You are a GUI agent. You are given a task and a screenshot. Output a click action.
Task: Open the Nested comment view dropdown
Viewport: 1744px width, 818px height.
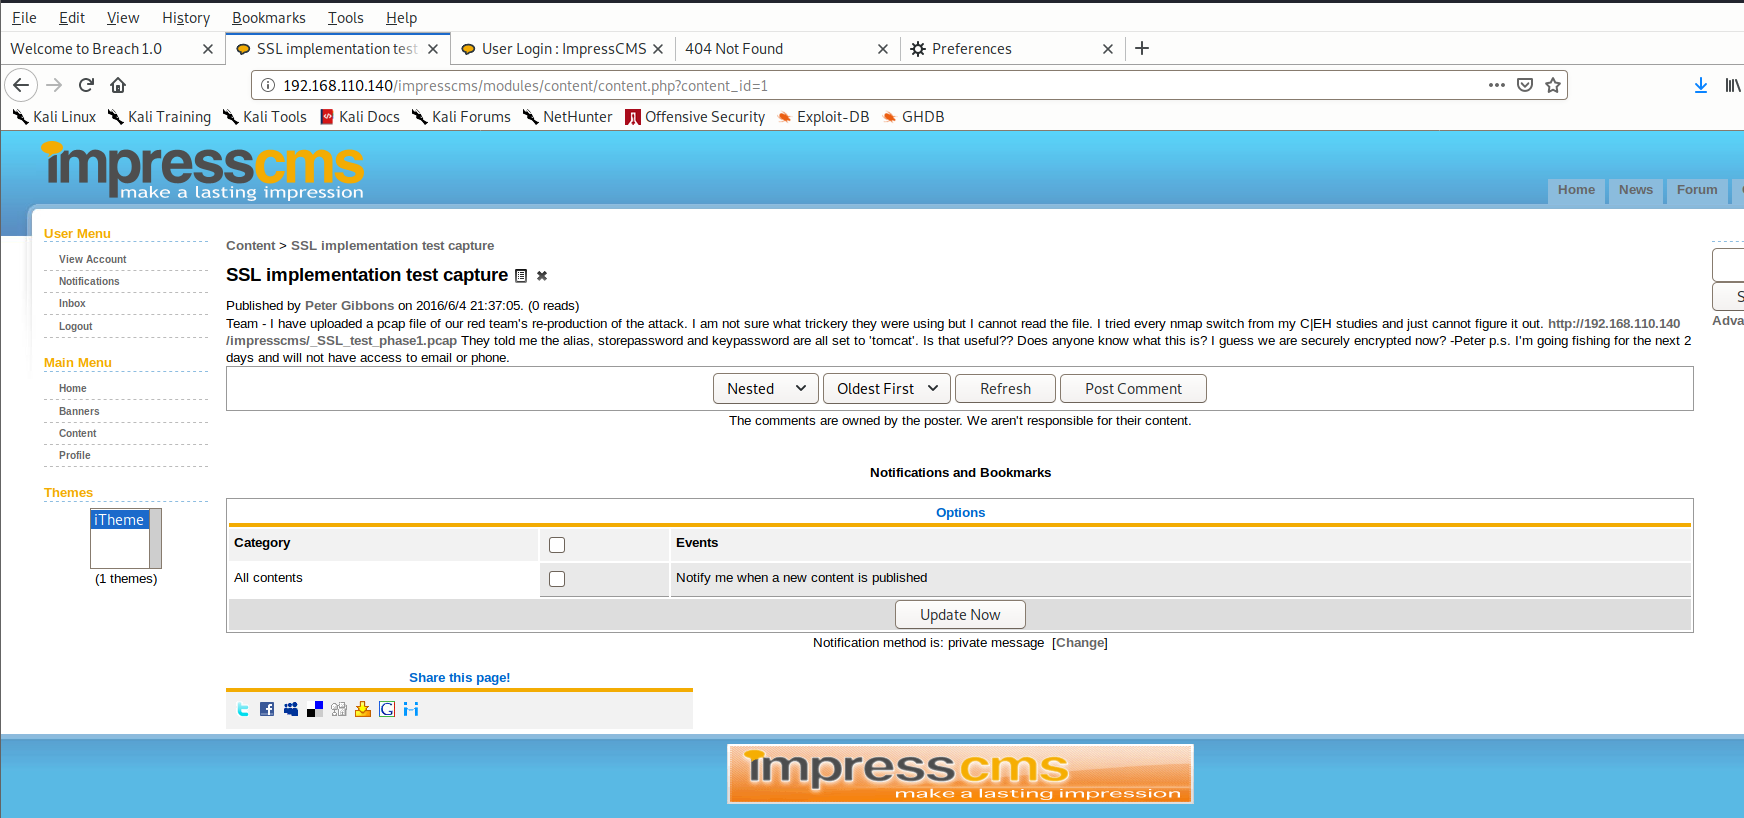pyautogui.click(x=766, y=388)
